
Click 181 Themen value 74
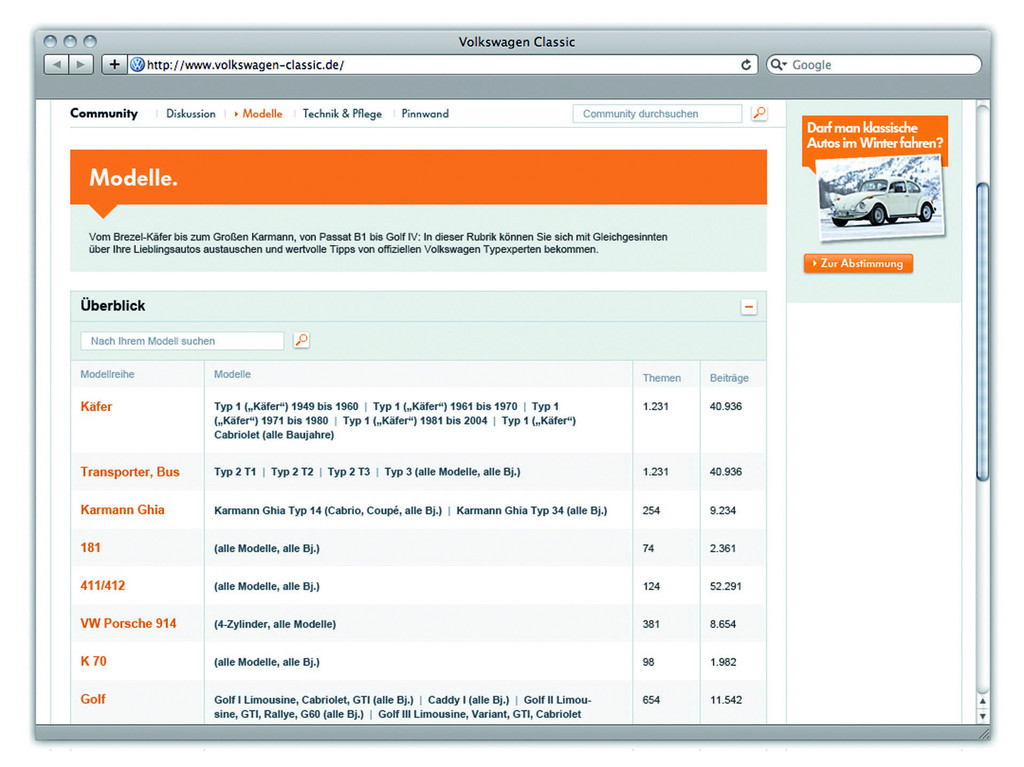click(648, 548)
